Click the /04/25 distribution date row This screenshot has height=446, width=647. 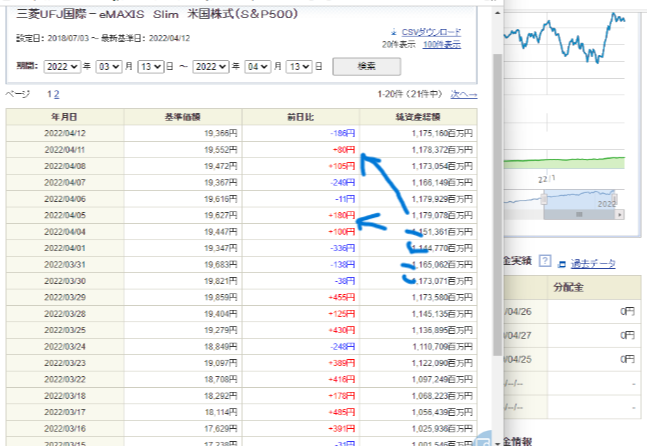pyautogui.click(x=572, y=359)
